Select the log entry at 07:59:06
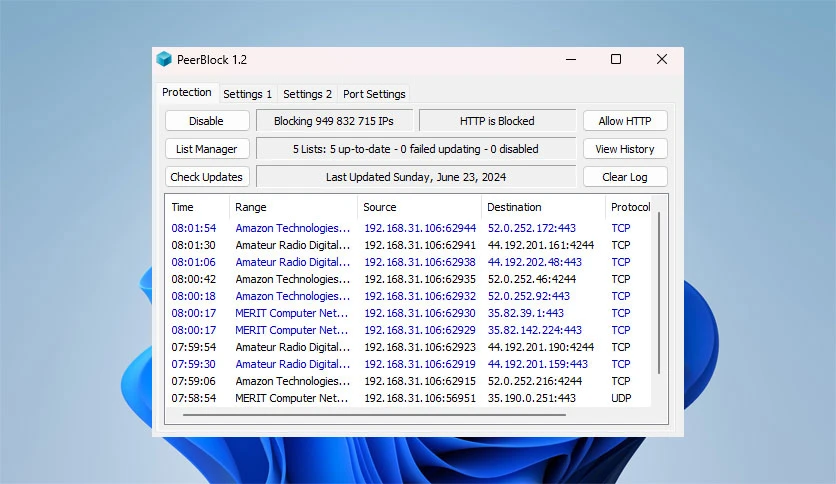Image resolution: width=836 pixels, height=484 pixels. 408,381
